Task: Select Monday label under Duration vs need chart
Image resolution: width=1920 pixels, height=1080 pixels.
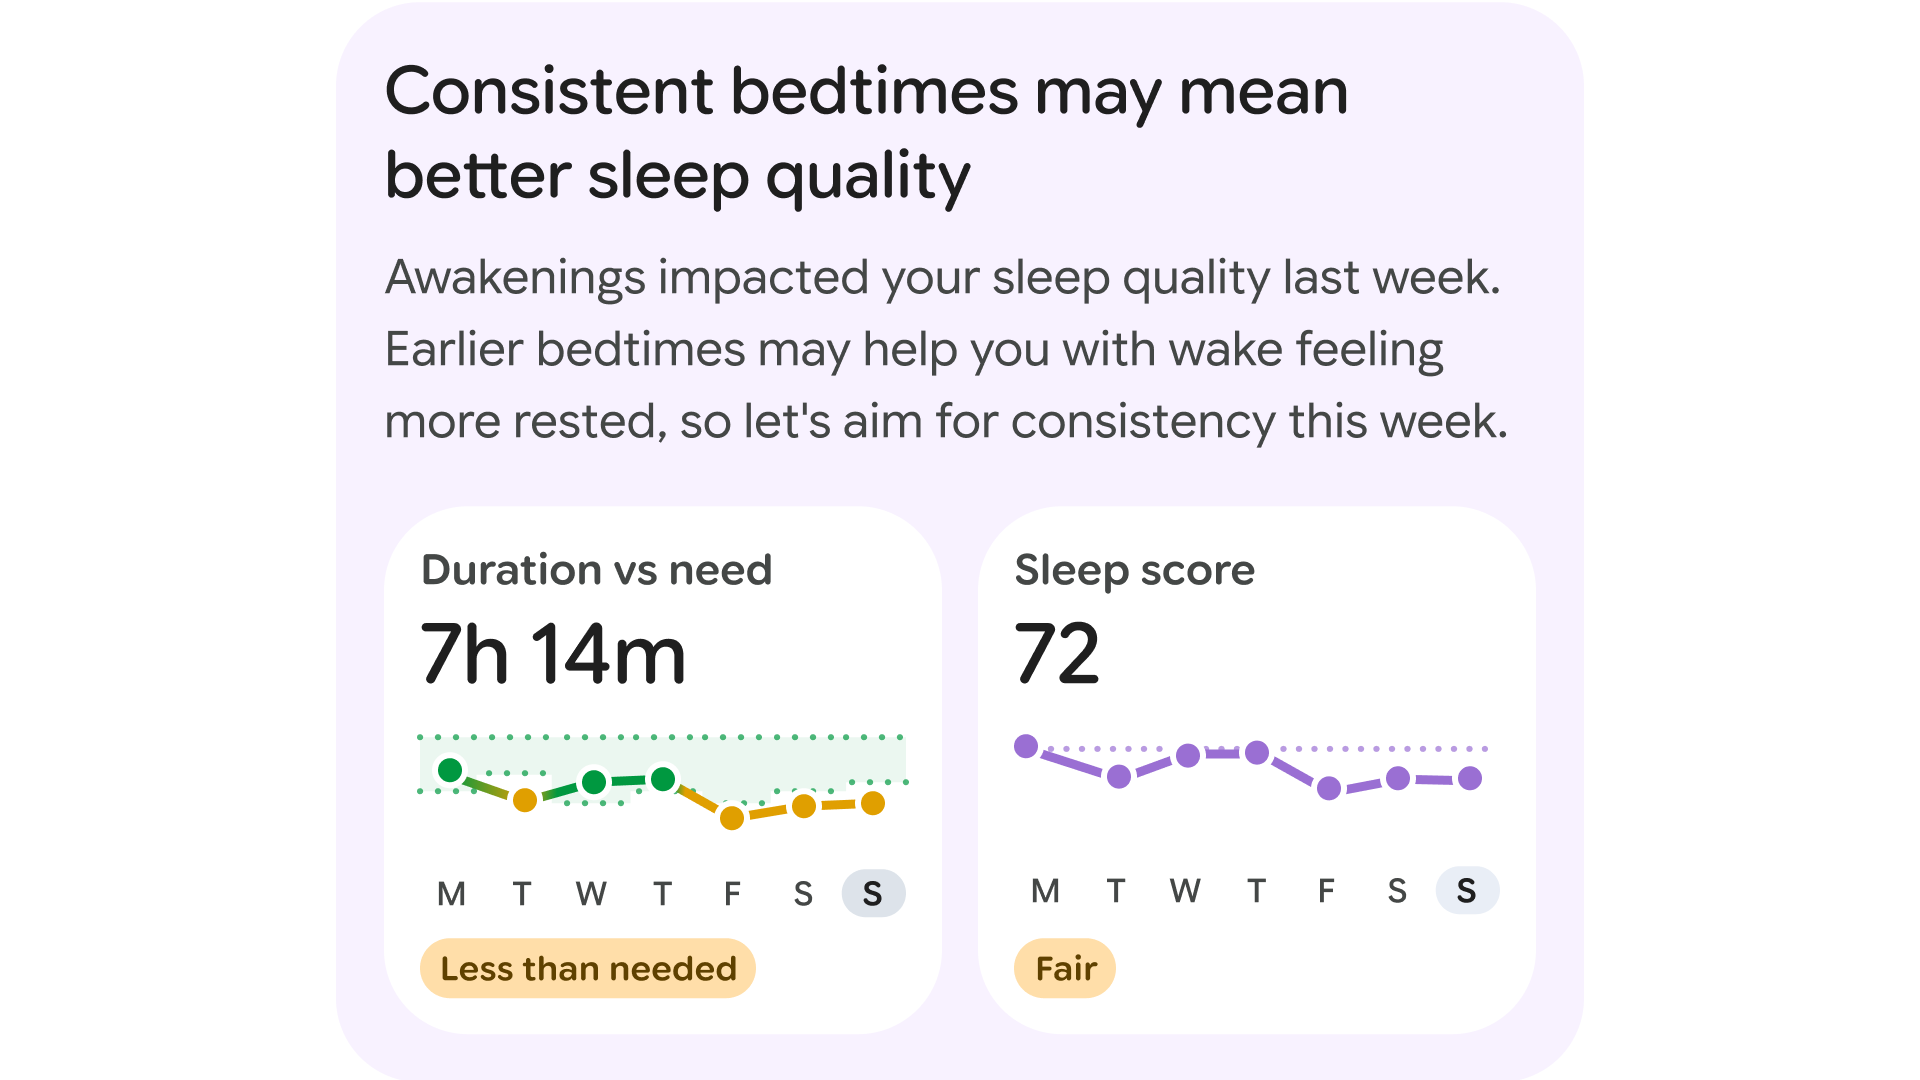Action: pyautogui.click(x=451, y=893)
